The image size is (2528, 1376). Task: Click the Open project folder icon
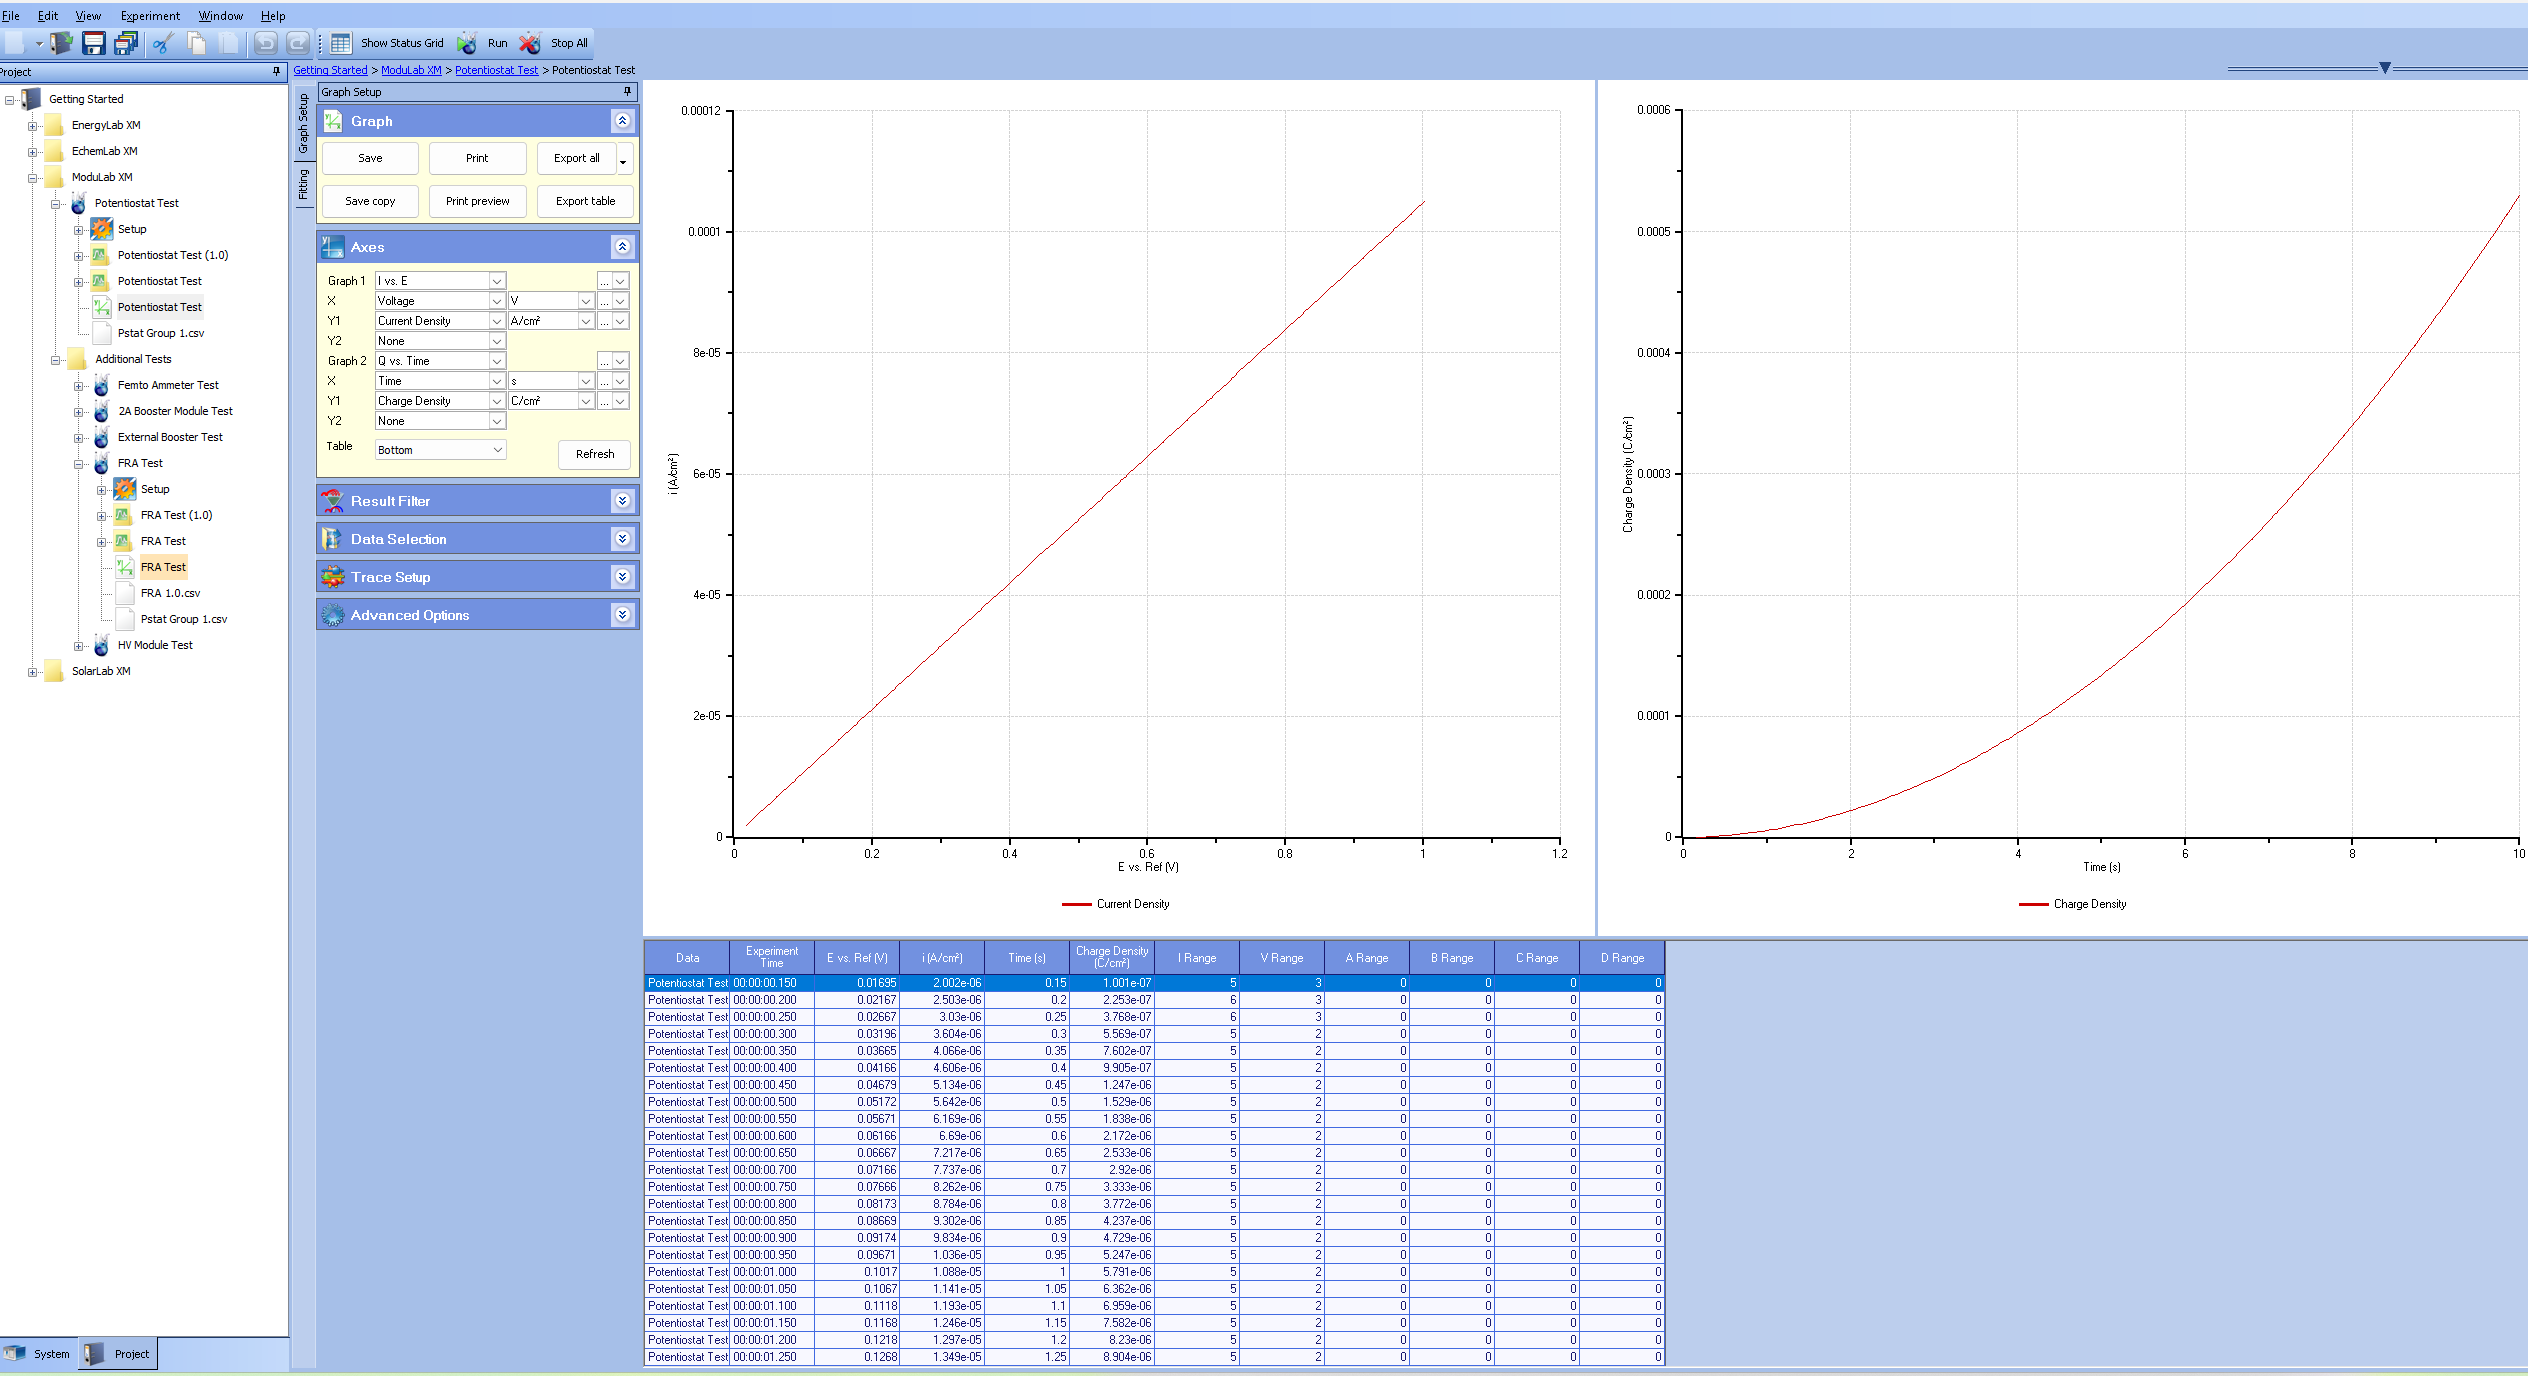pos(62,43)
